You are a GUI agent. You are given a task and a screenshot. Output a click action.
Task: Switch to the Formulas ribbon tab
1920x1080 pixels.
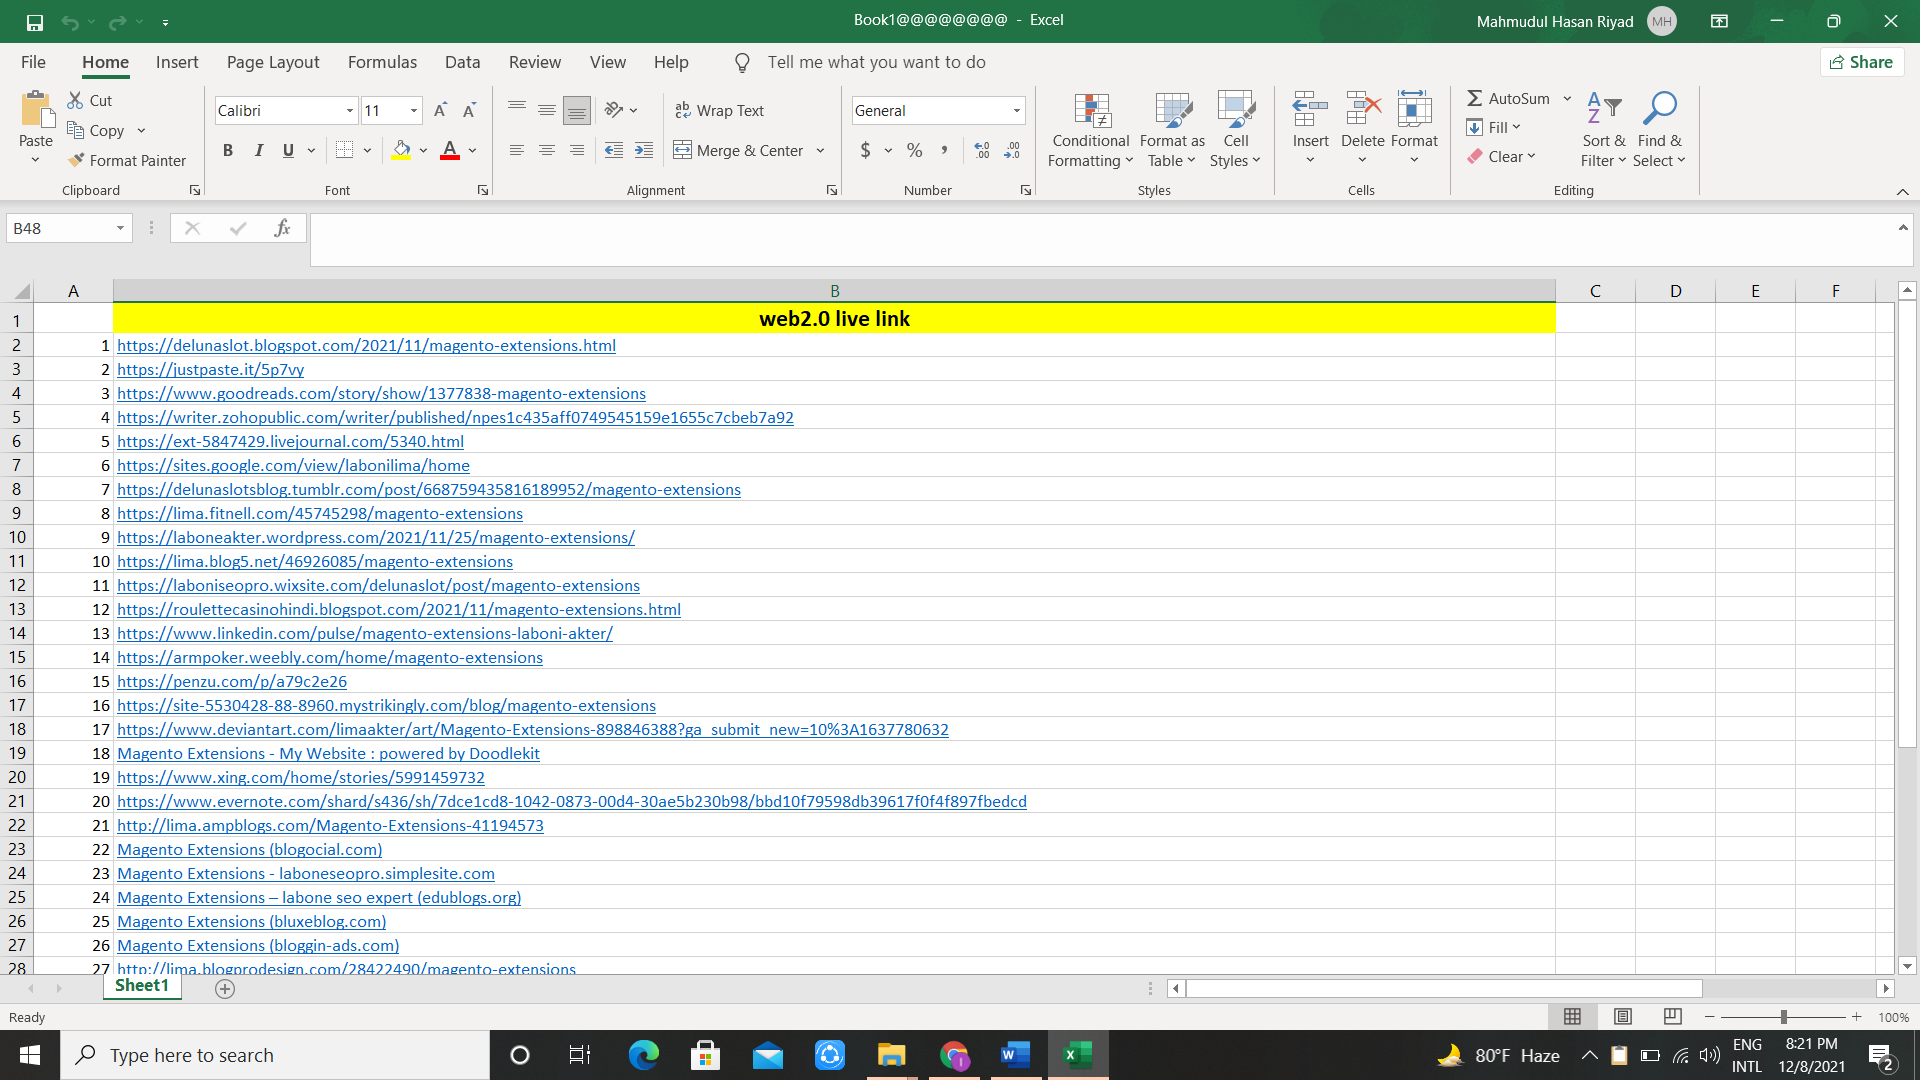tap(382, 62)
